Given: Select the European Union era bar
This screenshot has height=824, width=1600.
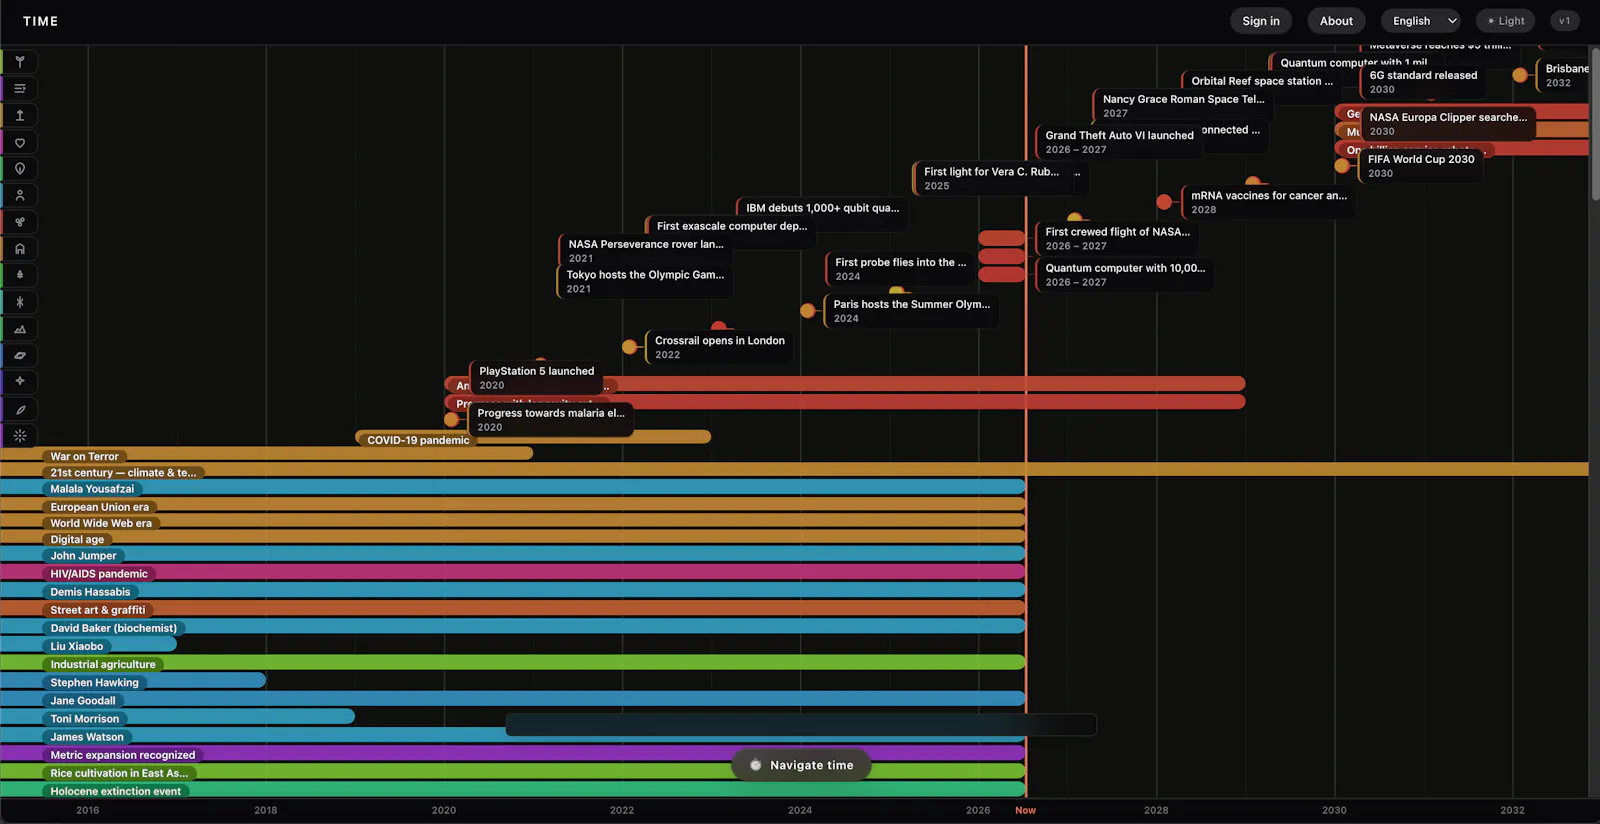Looking at the screenshot, I should click(512, 505).
